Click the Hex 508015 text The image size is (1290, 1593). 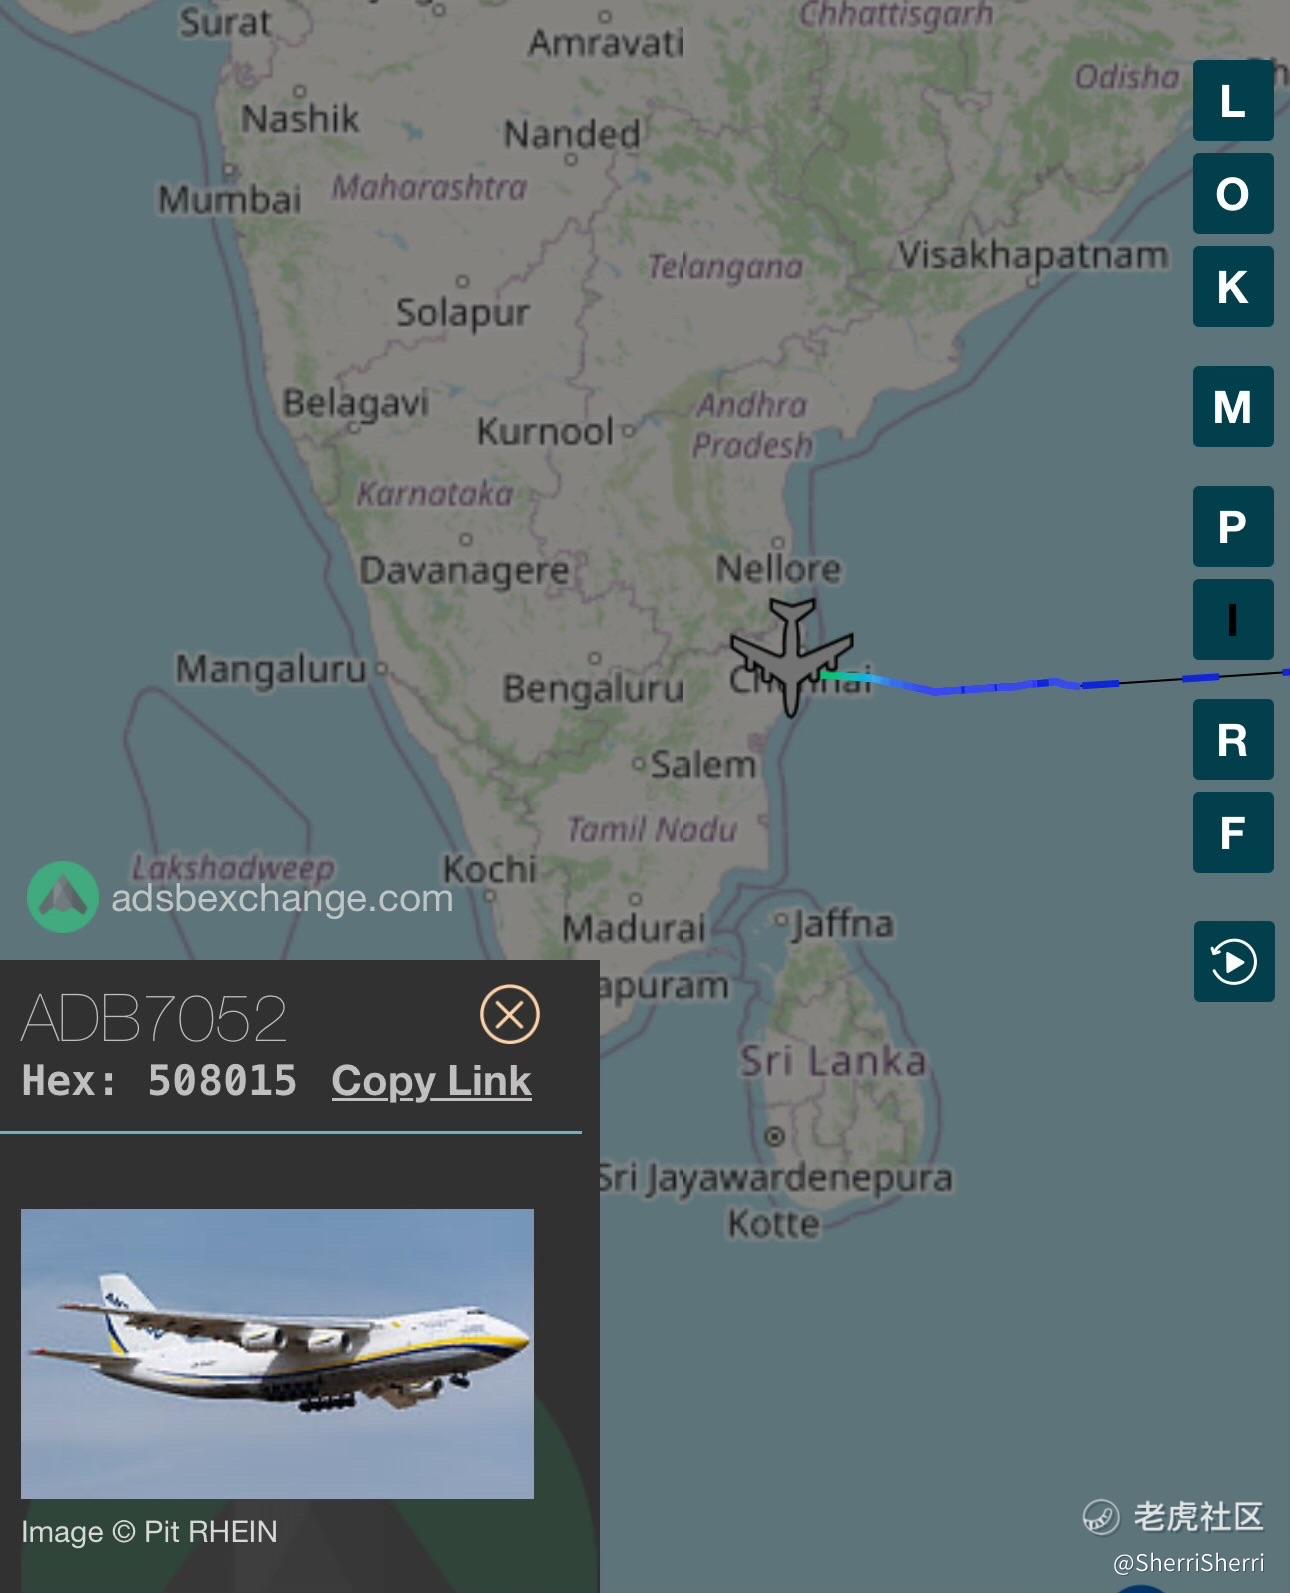tap(159, 1081)
